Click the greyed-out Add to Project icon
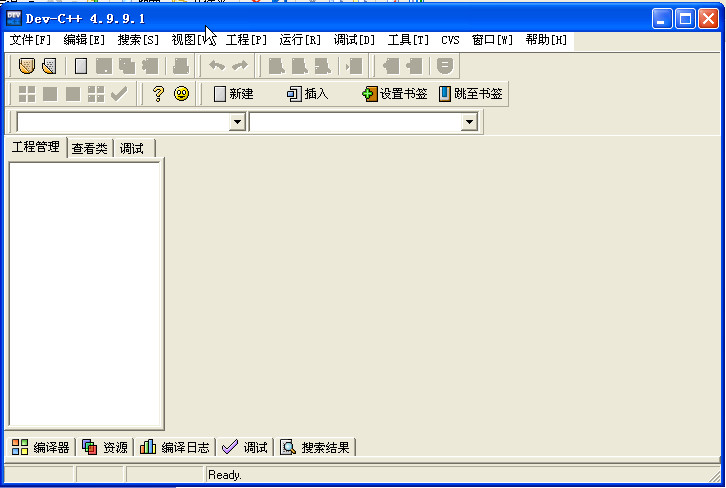726x488 pixels. [391, 66]
